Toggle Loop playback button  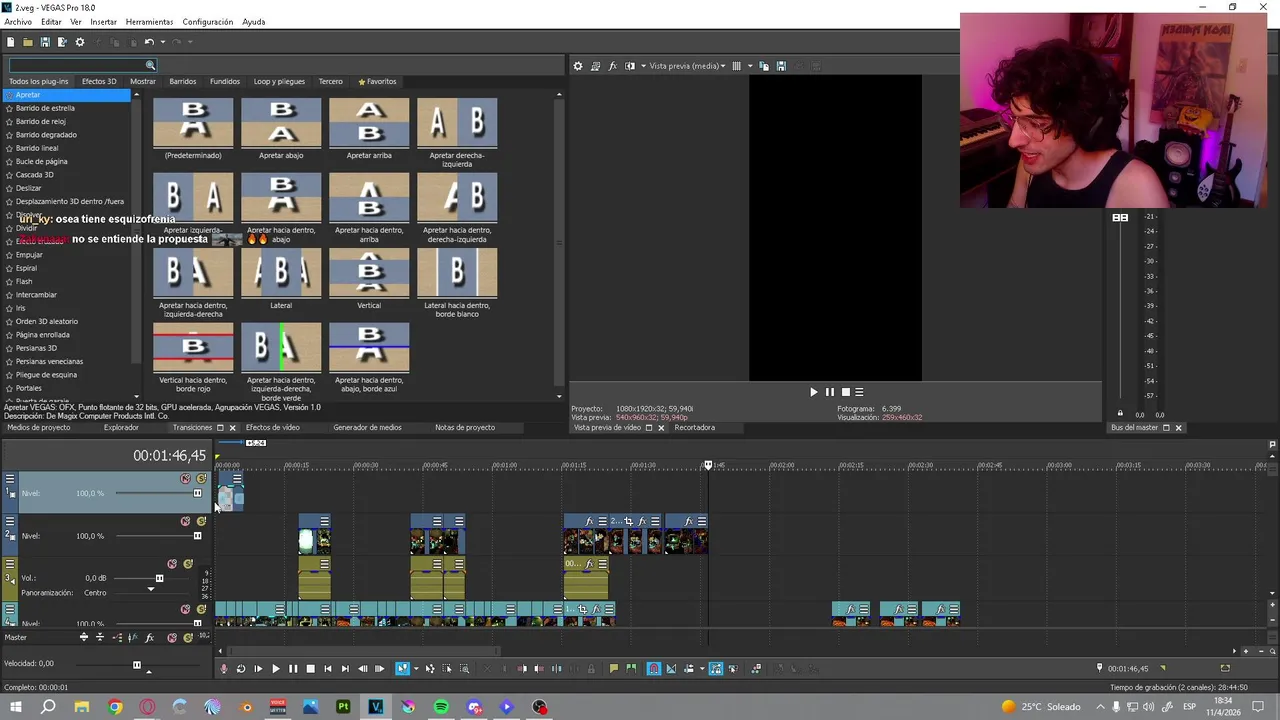click(241, 669)
